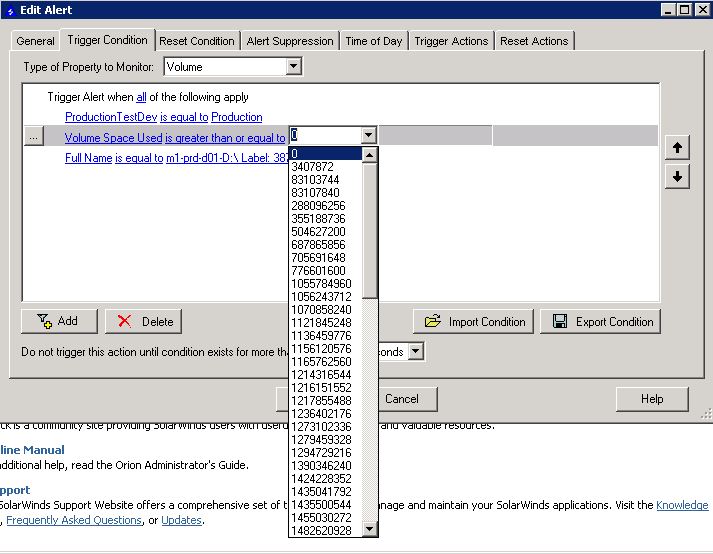Click Import Condition button
713x554 pixels.
[474, 322]
